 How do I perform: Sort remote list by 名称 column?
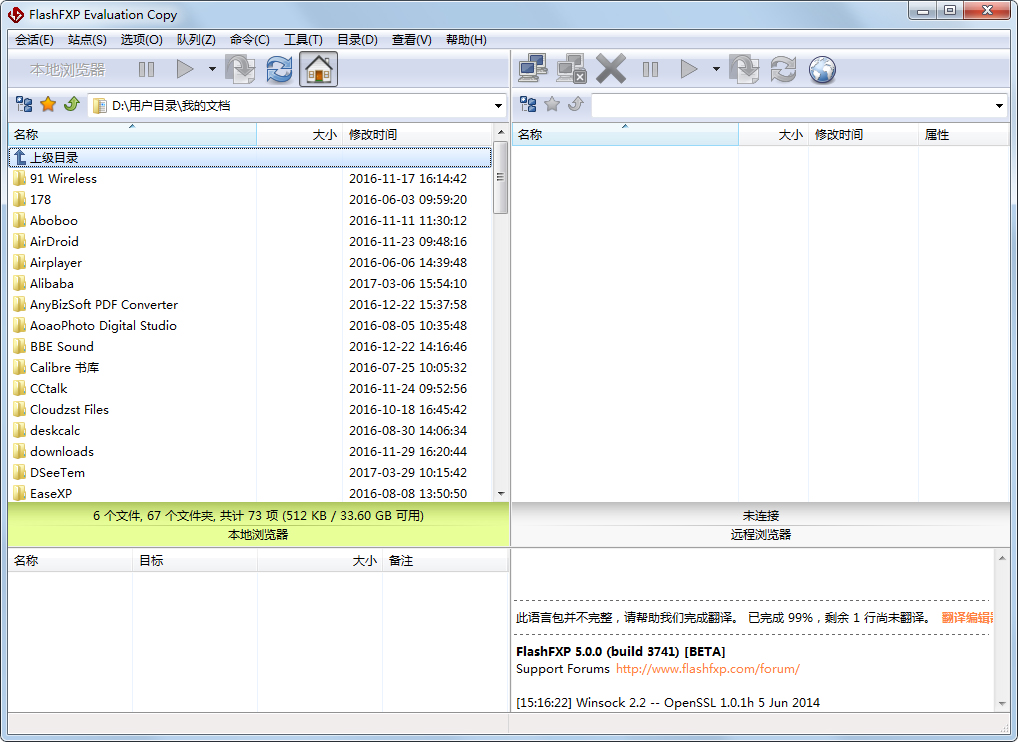(x=625, y=134)
